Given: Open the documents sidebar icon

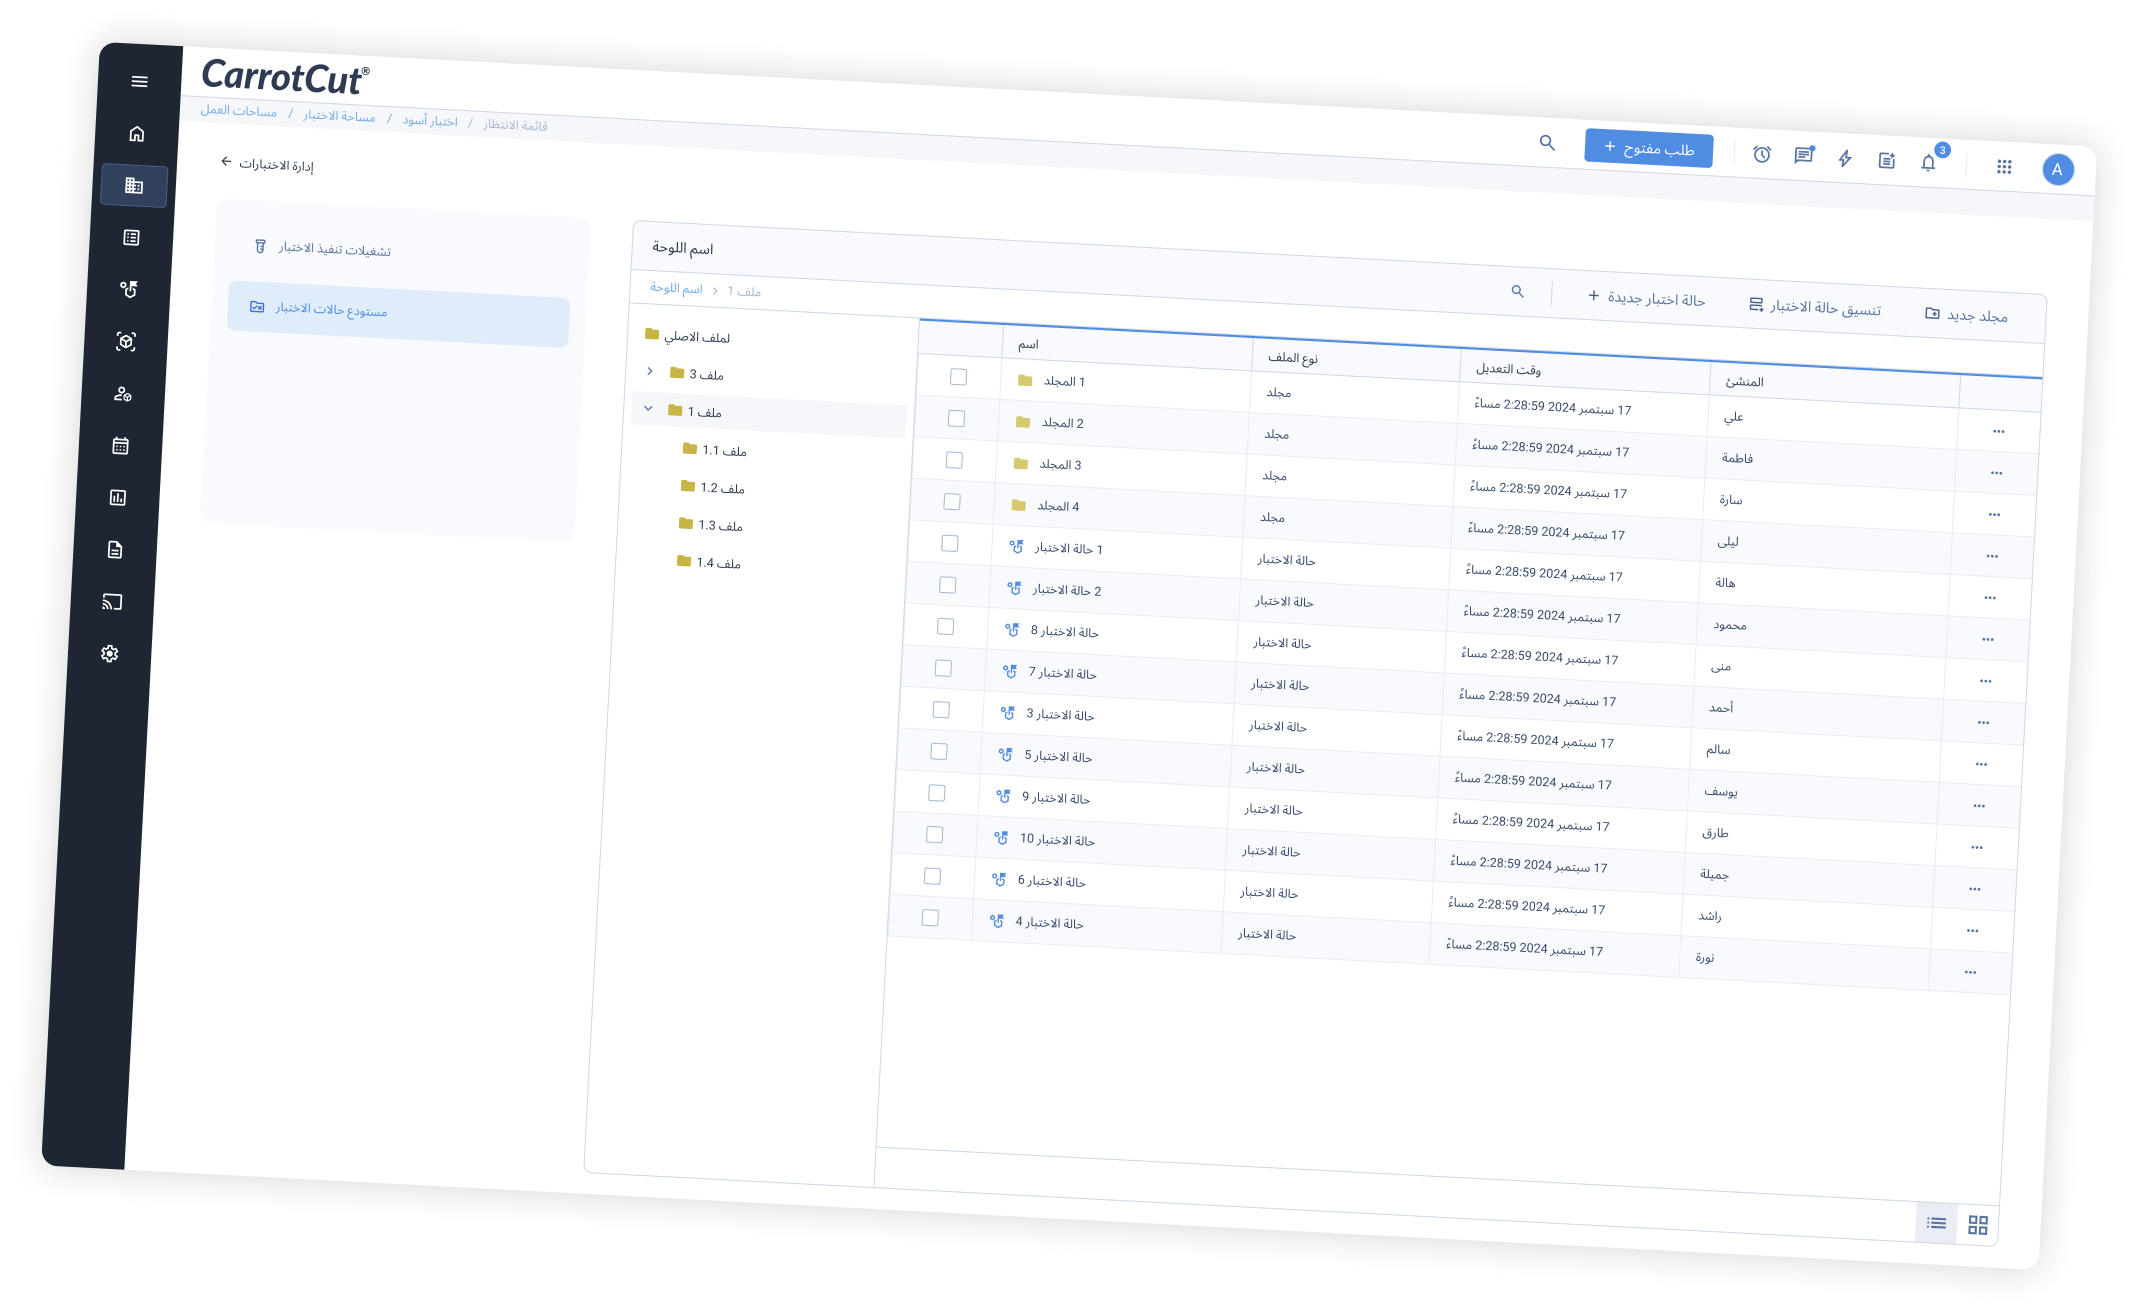Looking at the screenshot, I should click(x=115, y=549).
